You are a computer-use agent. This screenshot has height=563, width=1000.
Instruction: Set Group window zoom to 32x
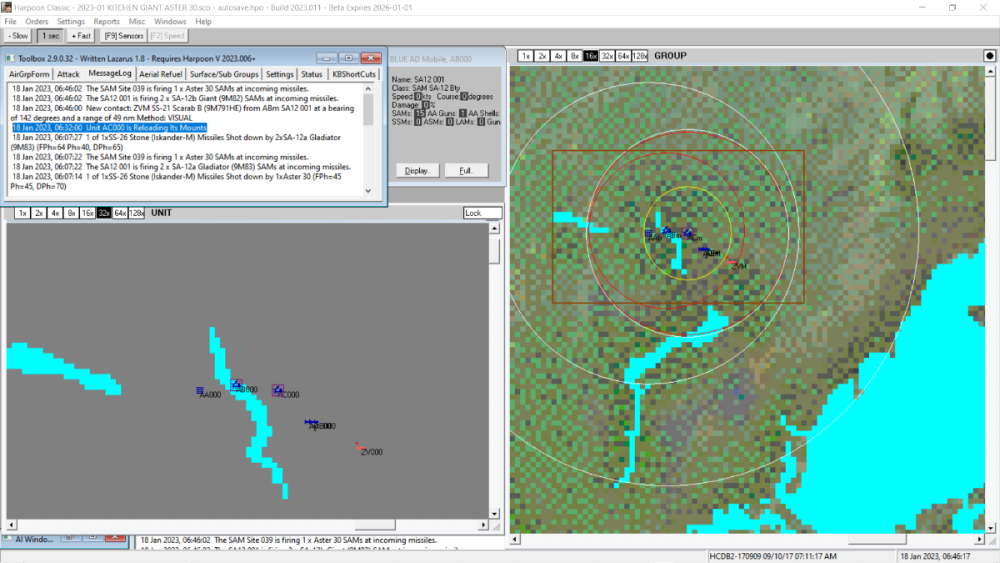[x=607, y=56]
